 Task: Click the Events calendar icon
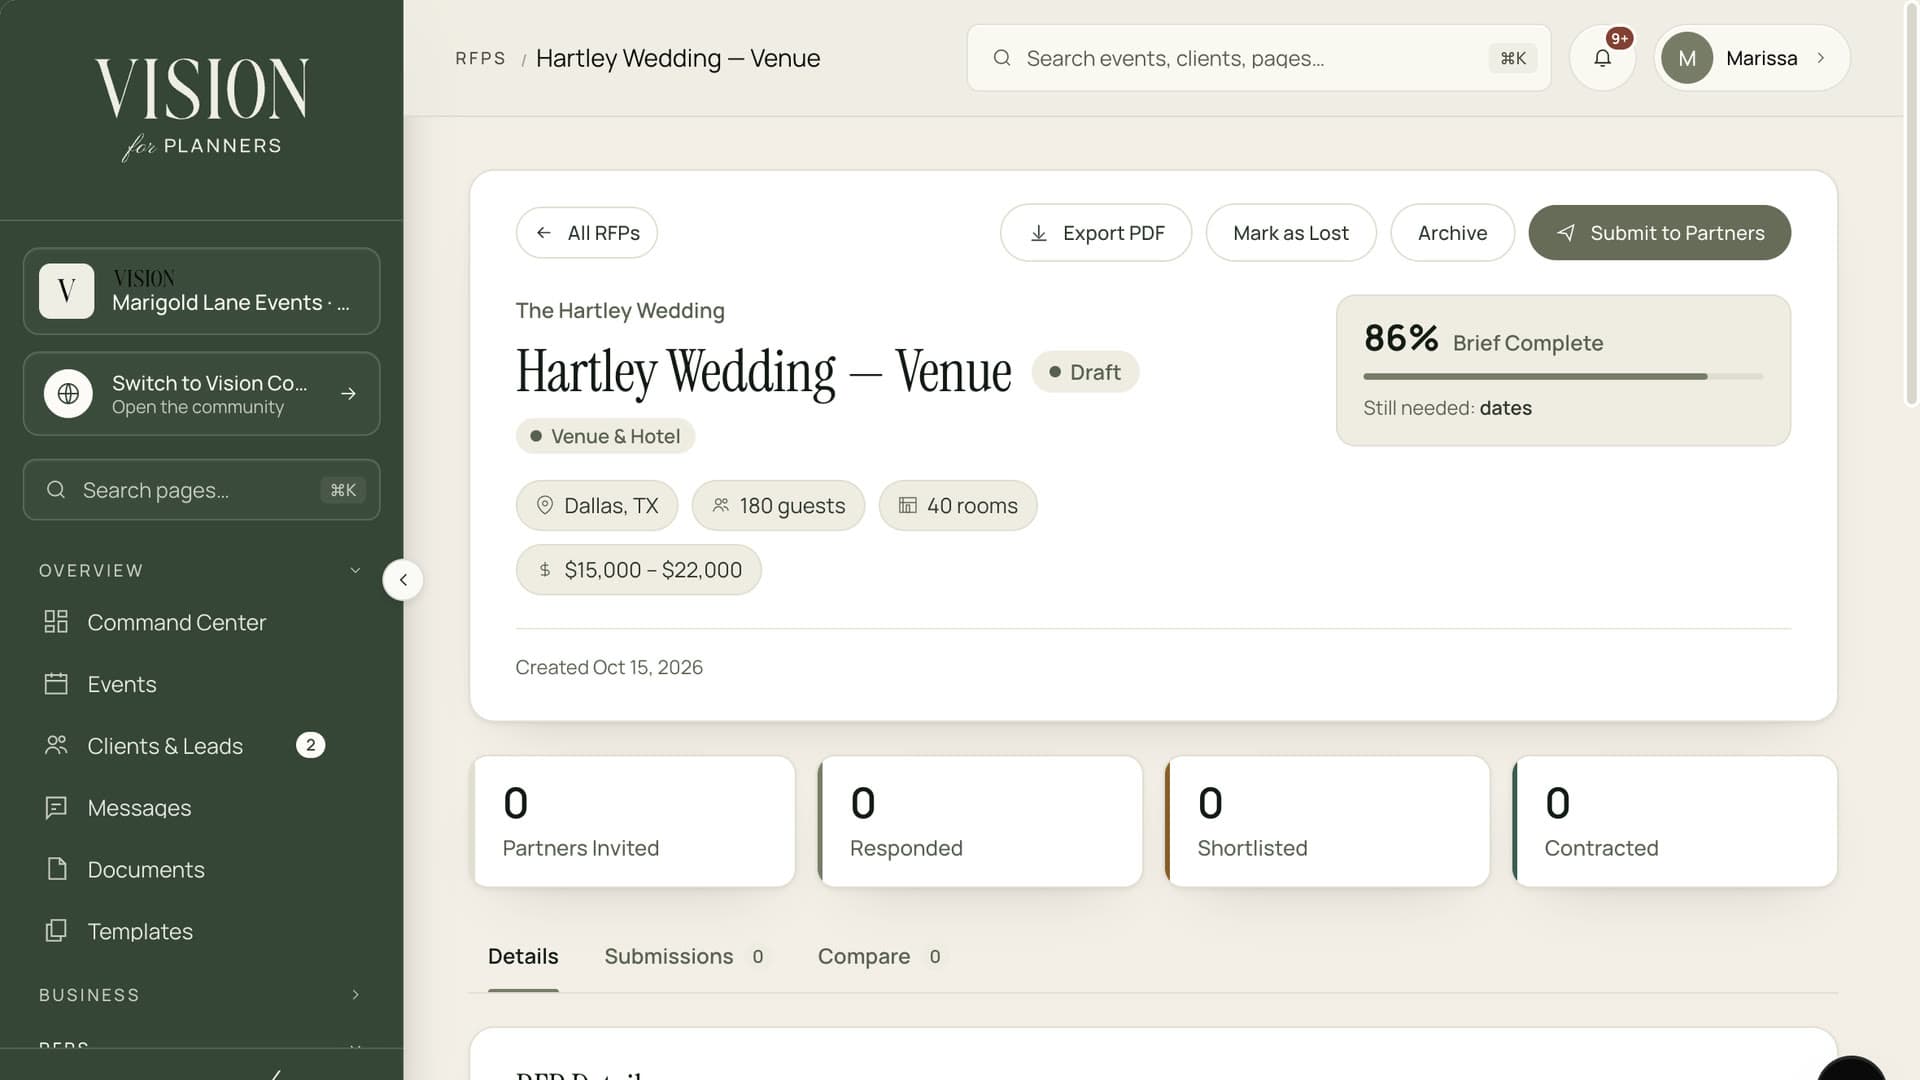point(56,684)
